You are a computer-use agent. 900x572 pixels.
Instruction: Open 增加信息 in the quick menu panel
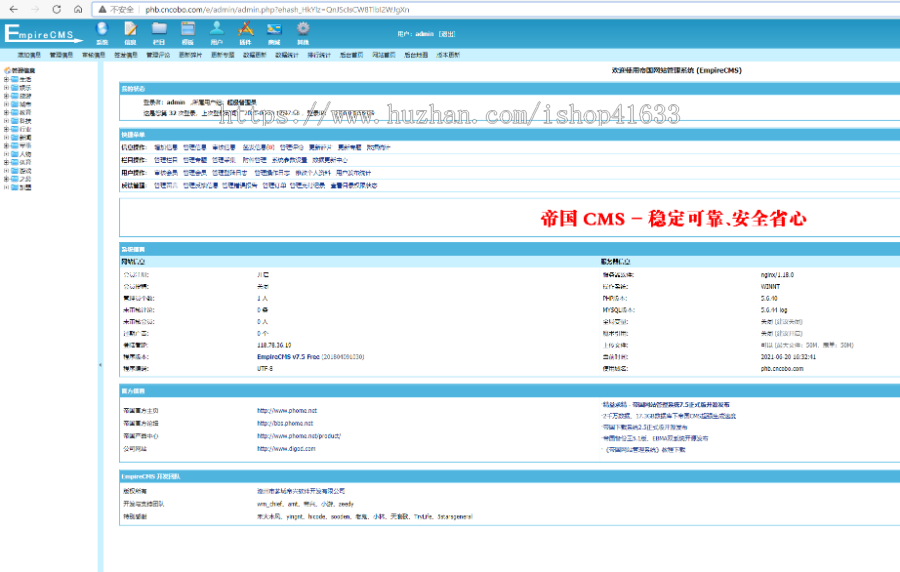pos(166,147)
